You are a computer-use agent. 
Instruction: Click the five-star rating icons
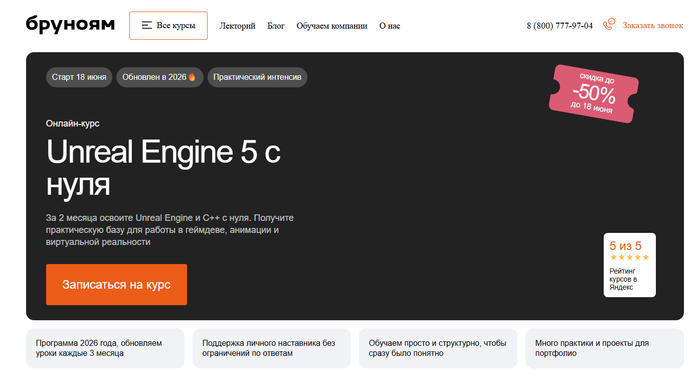(x=629, y=257)
